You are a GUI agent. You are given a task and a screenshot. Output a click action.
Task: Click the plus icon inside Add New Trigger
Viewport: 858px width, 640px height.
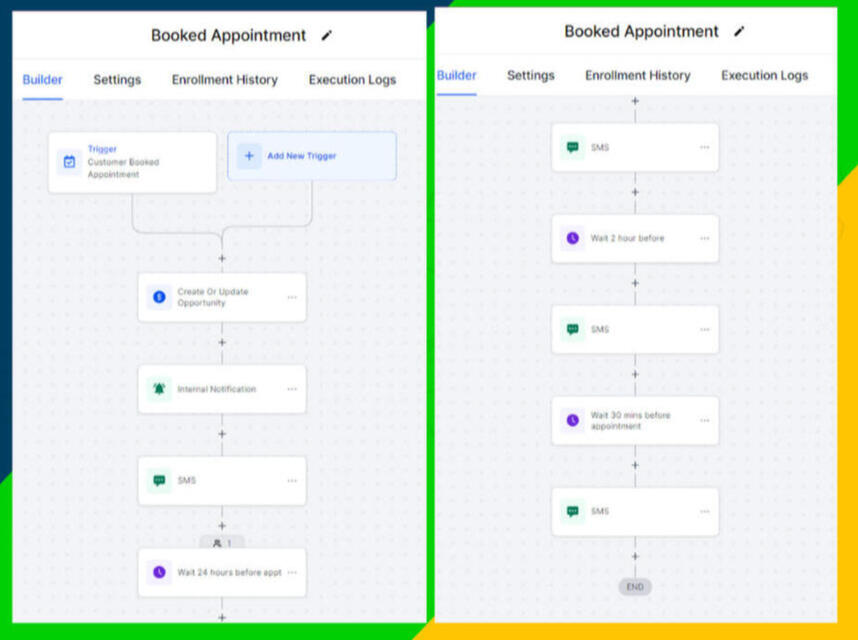click(248, 156)
